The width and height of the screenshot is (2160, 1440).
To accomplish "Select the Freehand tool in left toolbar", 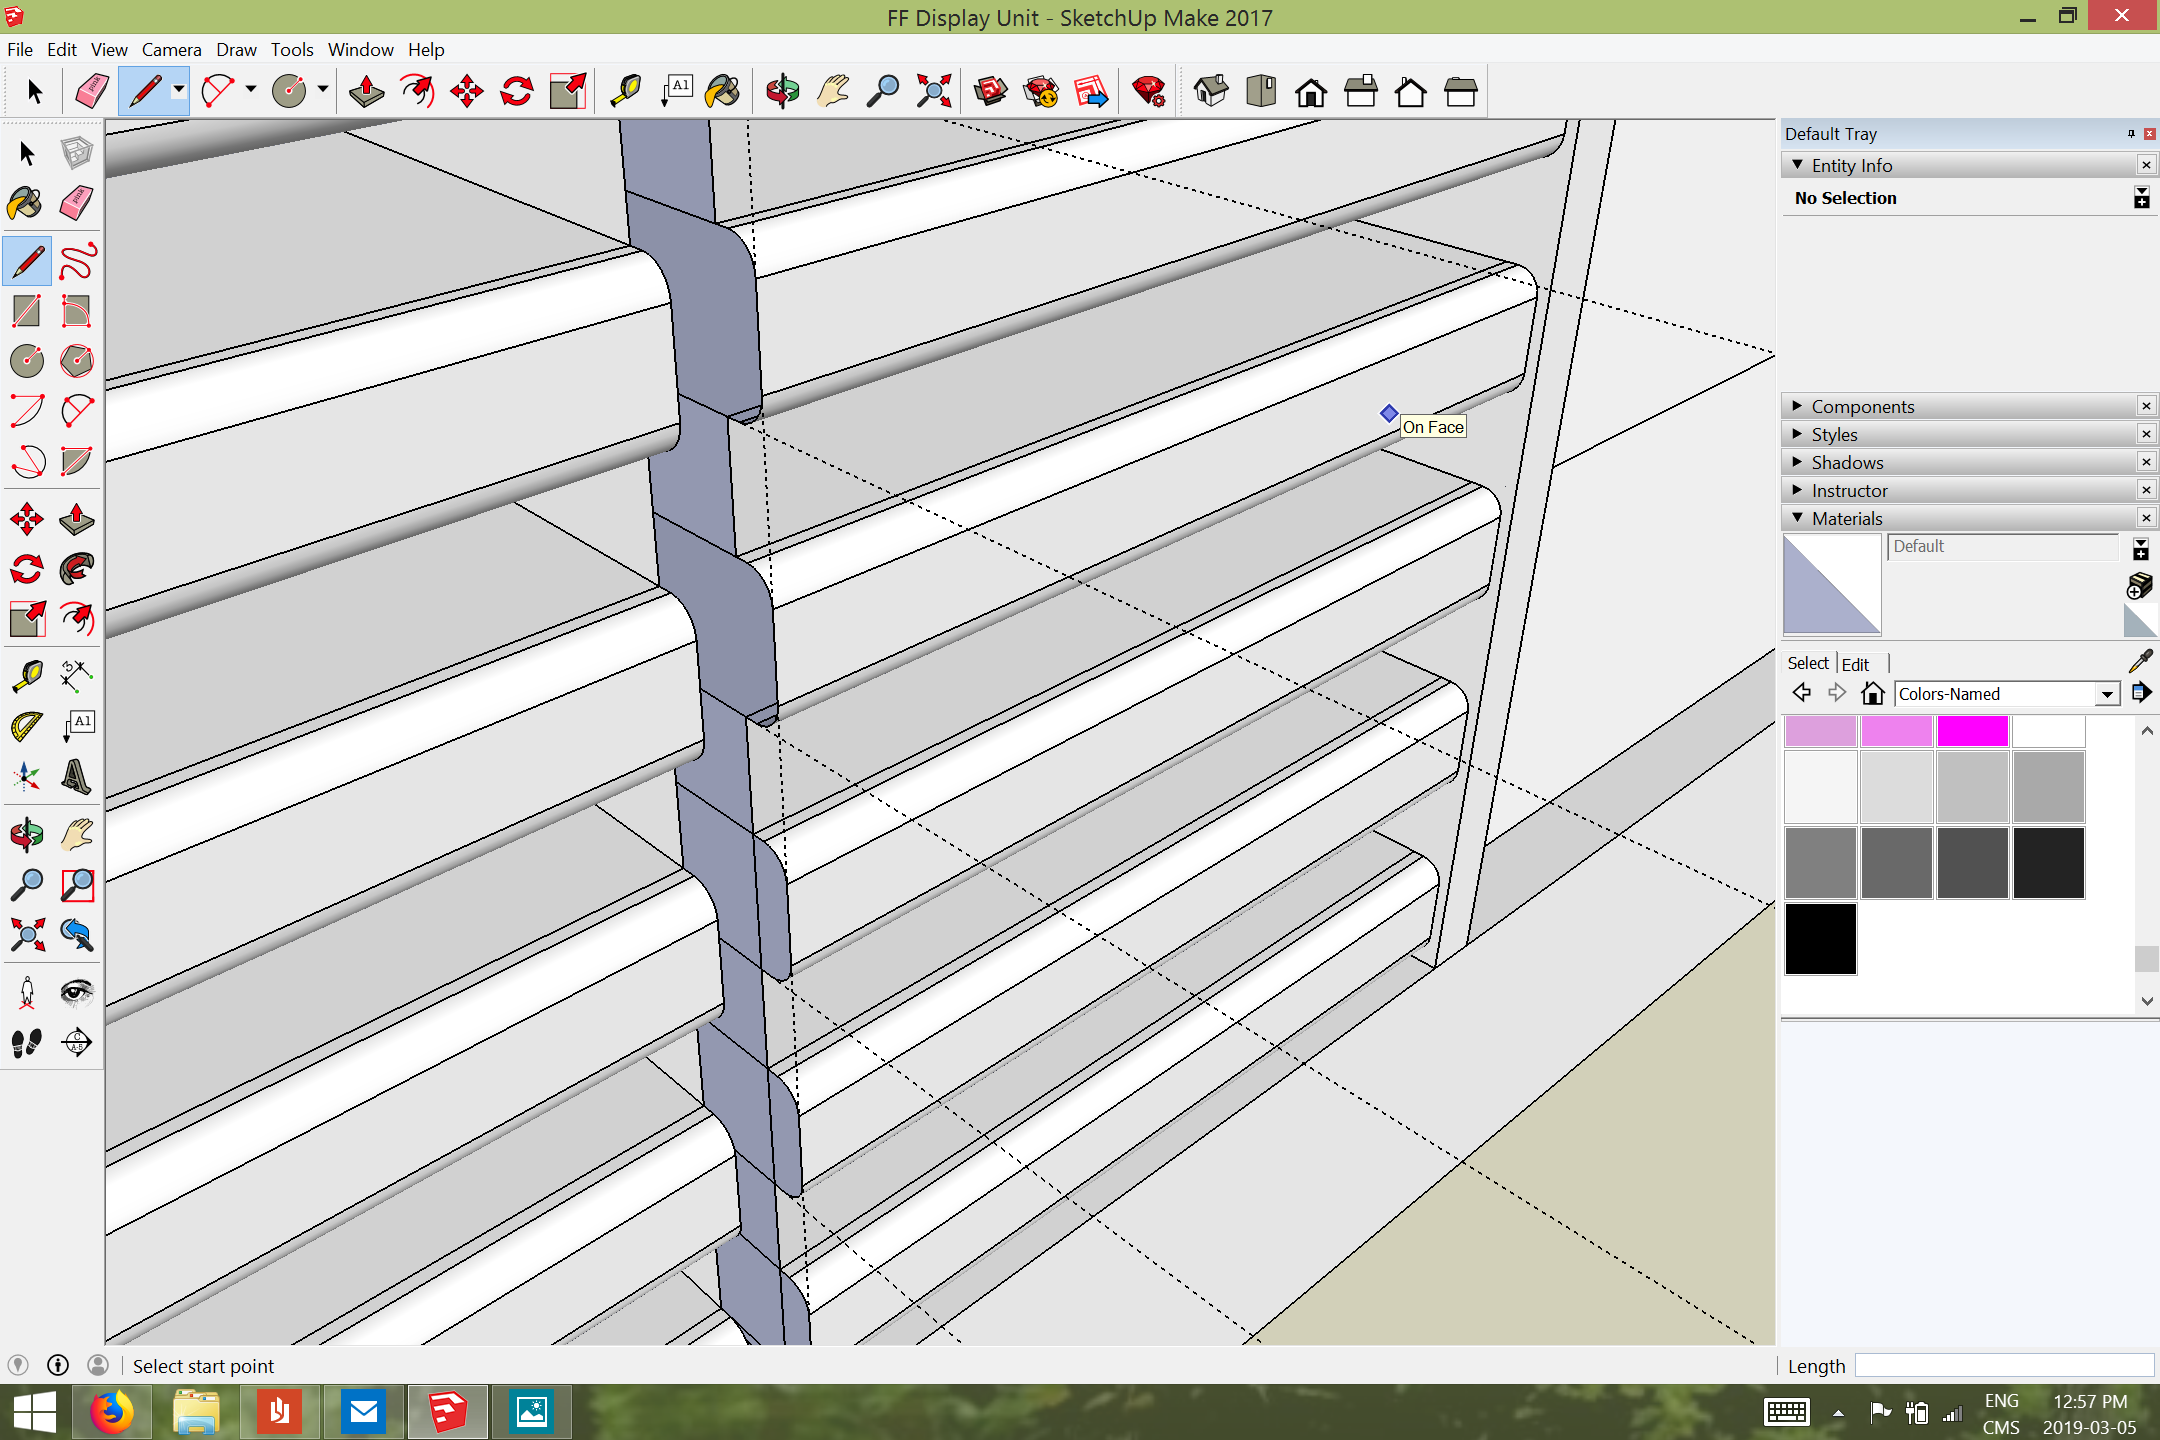I will point(77,262).
